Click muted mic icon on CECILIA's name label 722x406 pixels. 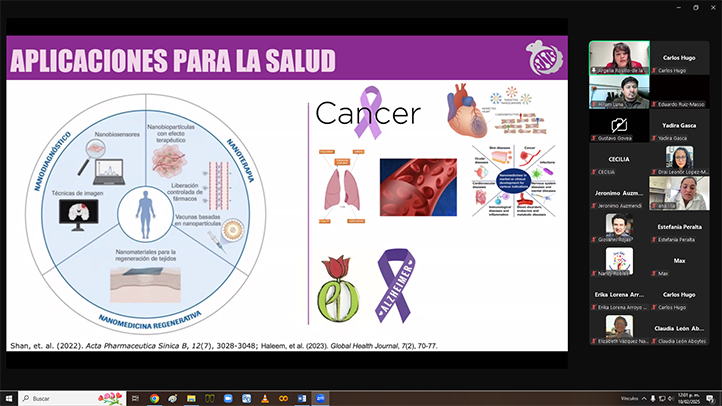point(594,172)
